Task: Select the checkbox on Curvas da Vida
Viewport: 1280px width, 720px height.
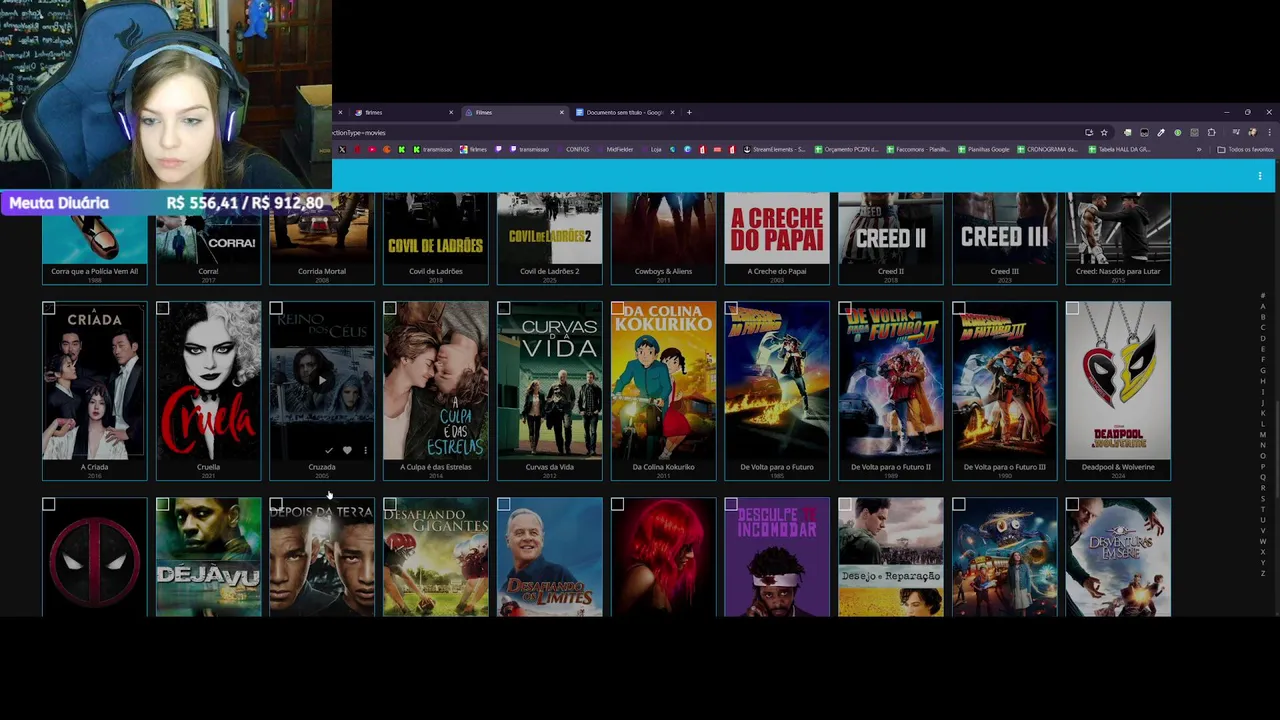Action: tap(504, 308)
